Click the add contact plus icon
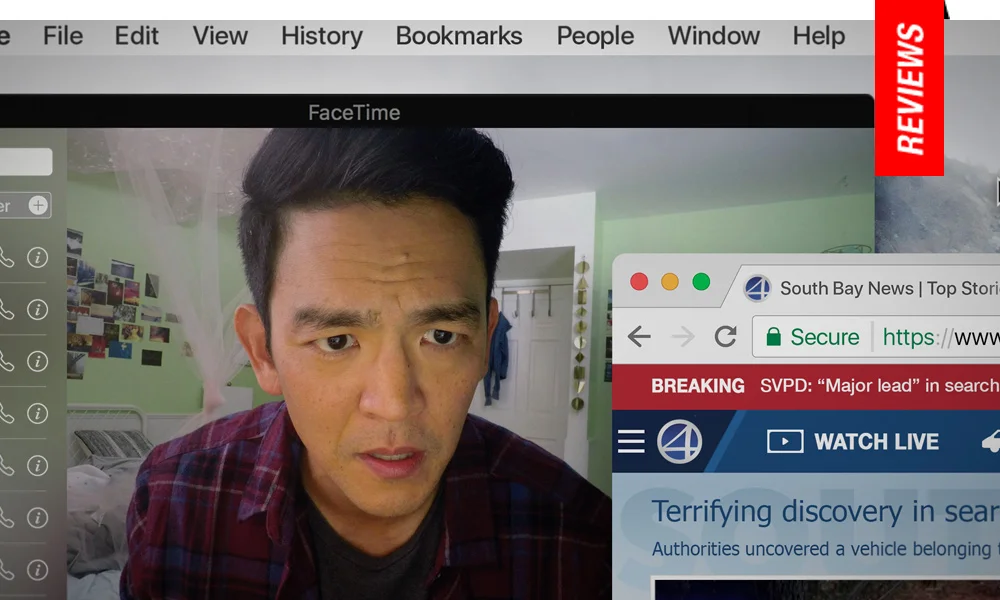This screenshot has height=600, width=1000. (x=37, y=205)
